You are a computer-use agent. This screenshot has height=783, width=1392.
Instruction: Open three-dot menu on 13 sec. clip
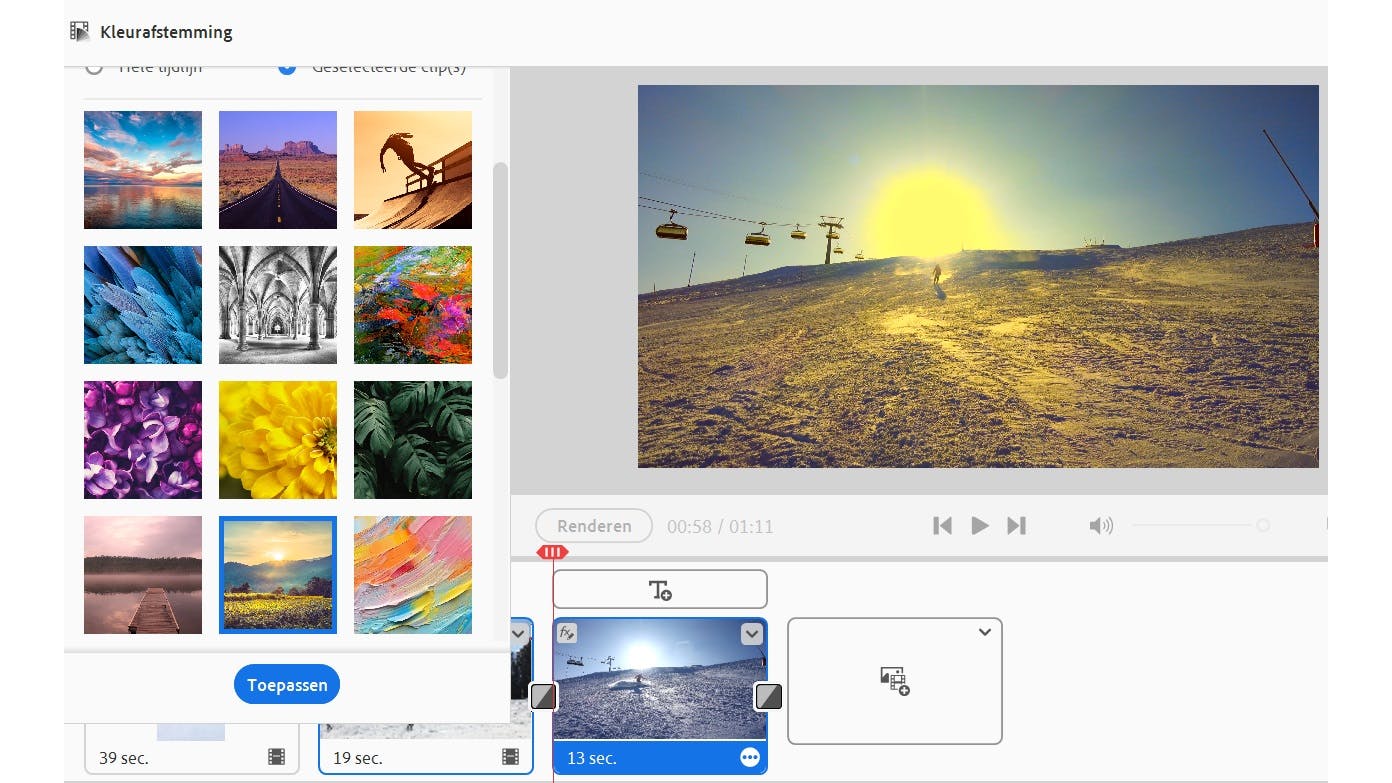pos(750,758)
